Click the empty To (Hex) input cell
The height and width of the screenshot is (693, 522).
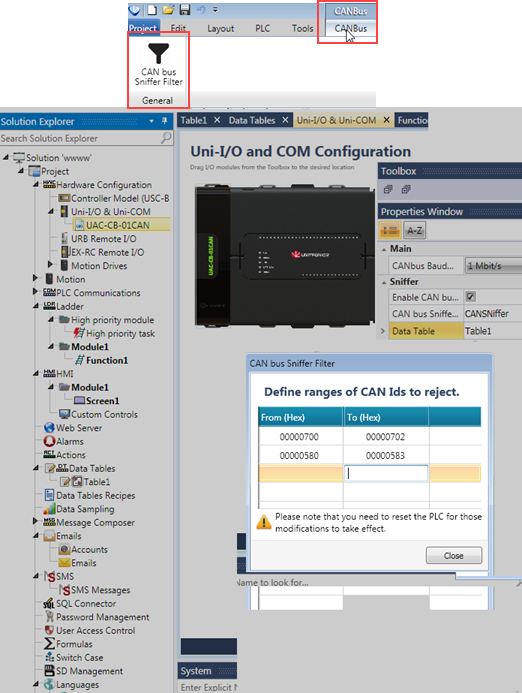[386, 473]
